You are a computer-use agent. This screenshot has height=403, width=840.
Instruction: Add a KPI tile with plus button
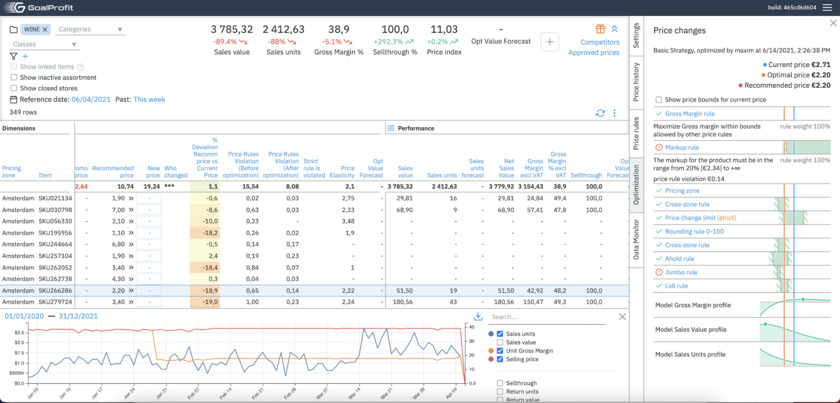(550, 42)
